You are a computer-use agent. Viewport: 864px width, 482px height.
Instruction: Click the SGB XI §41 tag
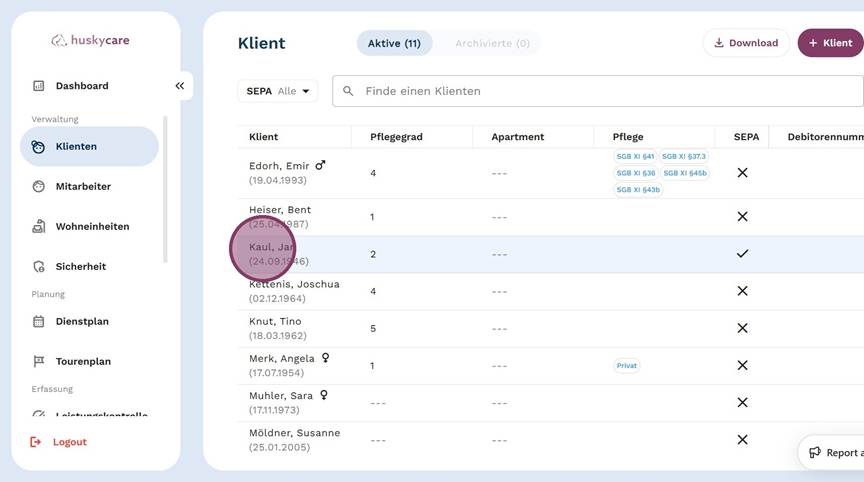[x=635, y=156]
